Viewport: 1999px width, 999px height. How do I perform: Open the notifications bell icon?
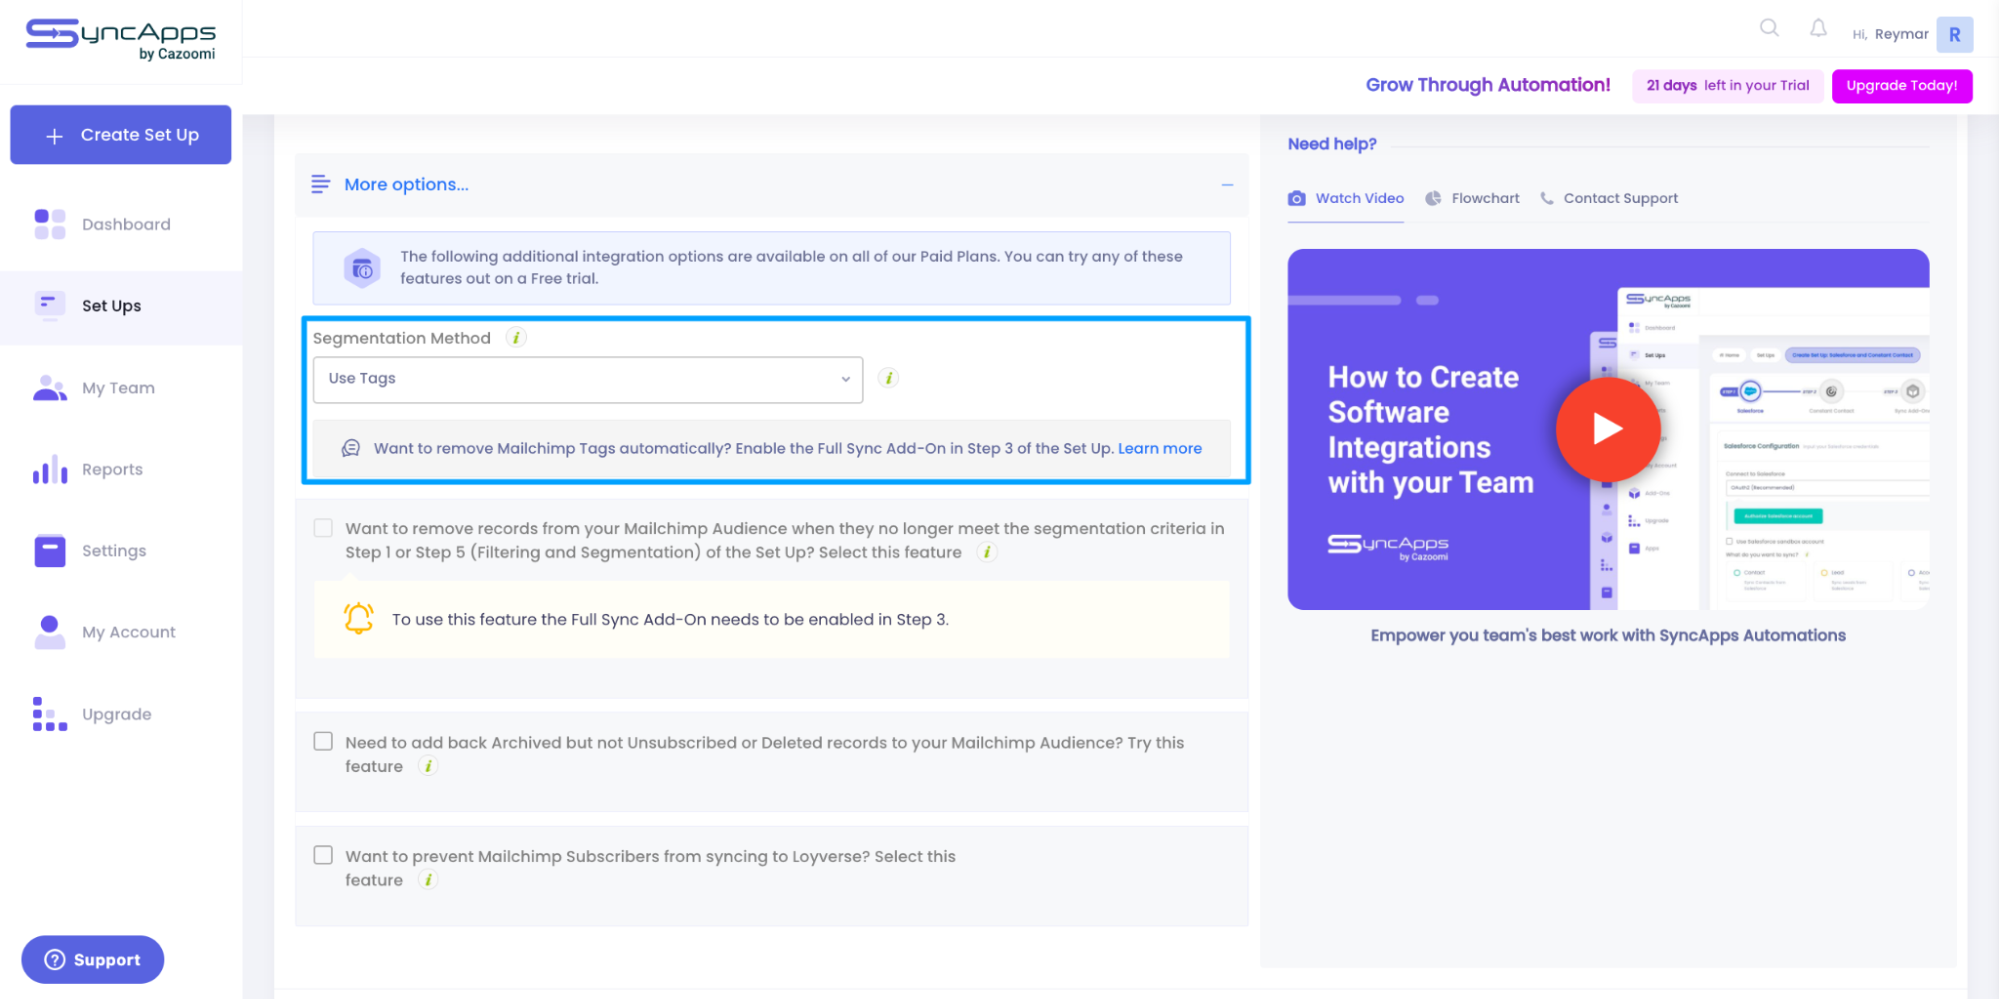[1818, 28]
